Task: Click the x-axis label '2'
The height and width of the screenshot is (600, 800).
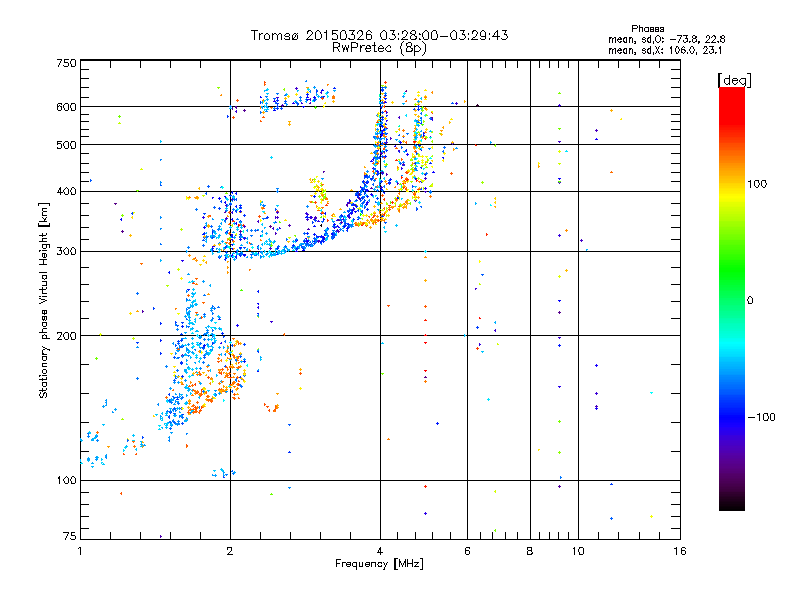Action: click(230, 551)
